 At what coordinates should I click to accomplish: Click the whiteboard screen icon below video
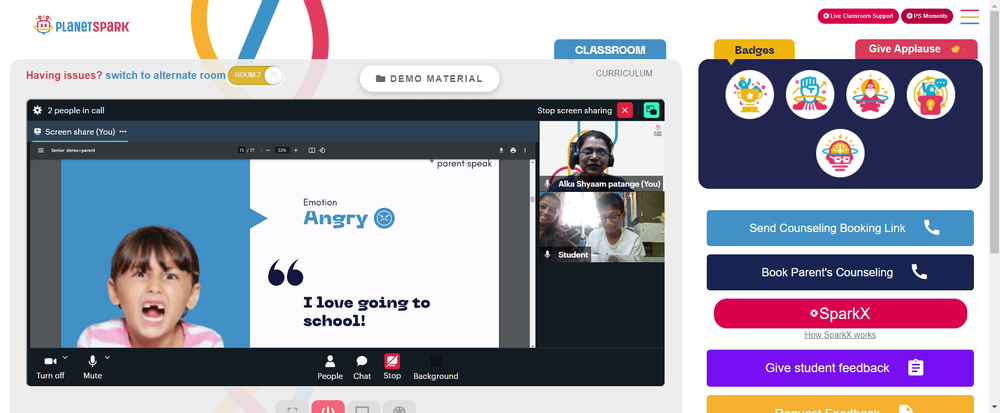tap(363, 408)
